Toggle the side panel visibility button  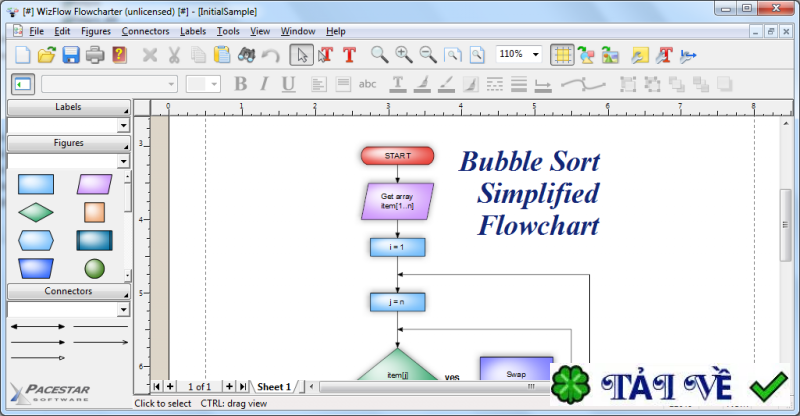click(x=22, y=84)
